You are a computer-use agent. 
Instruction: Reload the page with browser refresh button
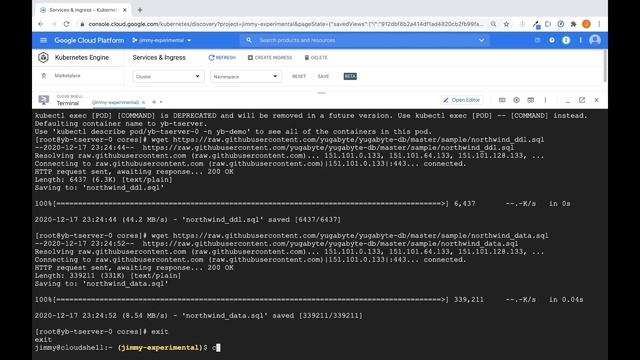click(66, 24)
